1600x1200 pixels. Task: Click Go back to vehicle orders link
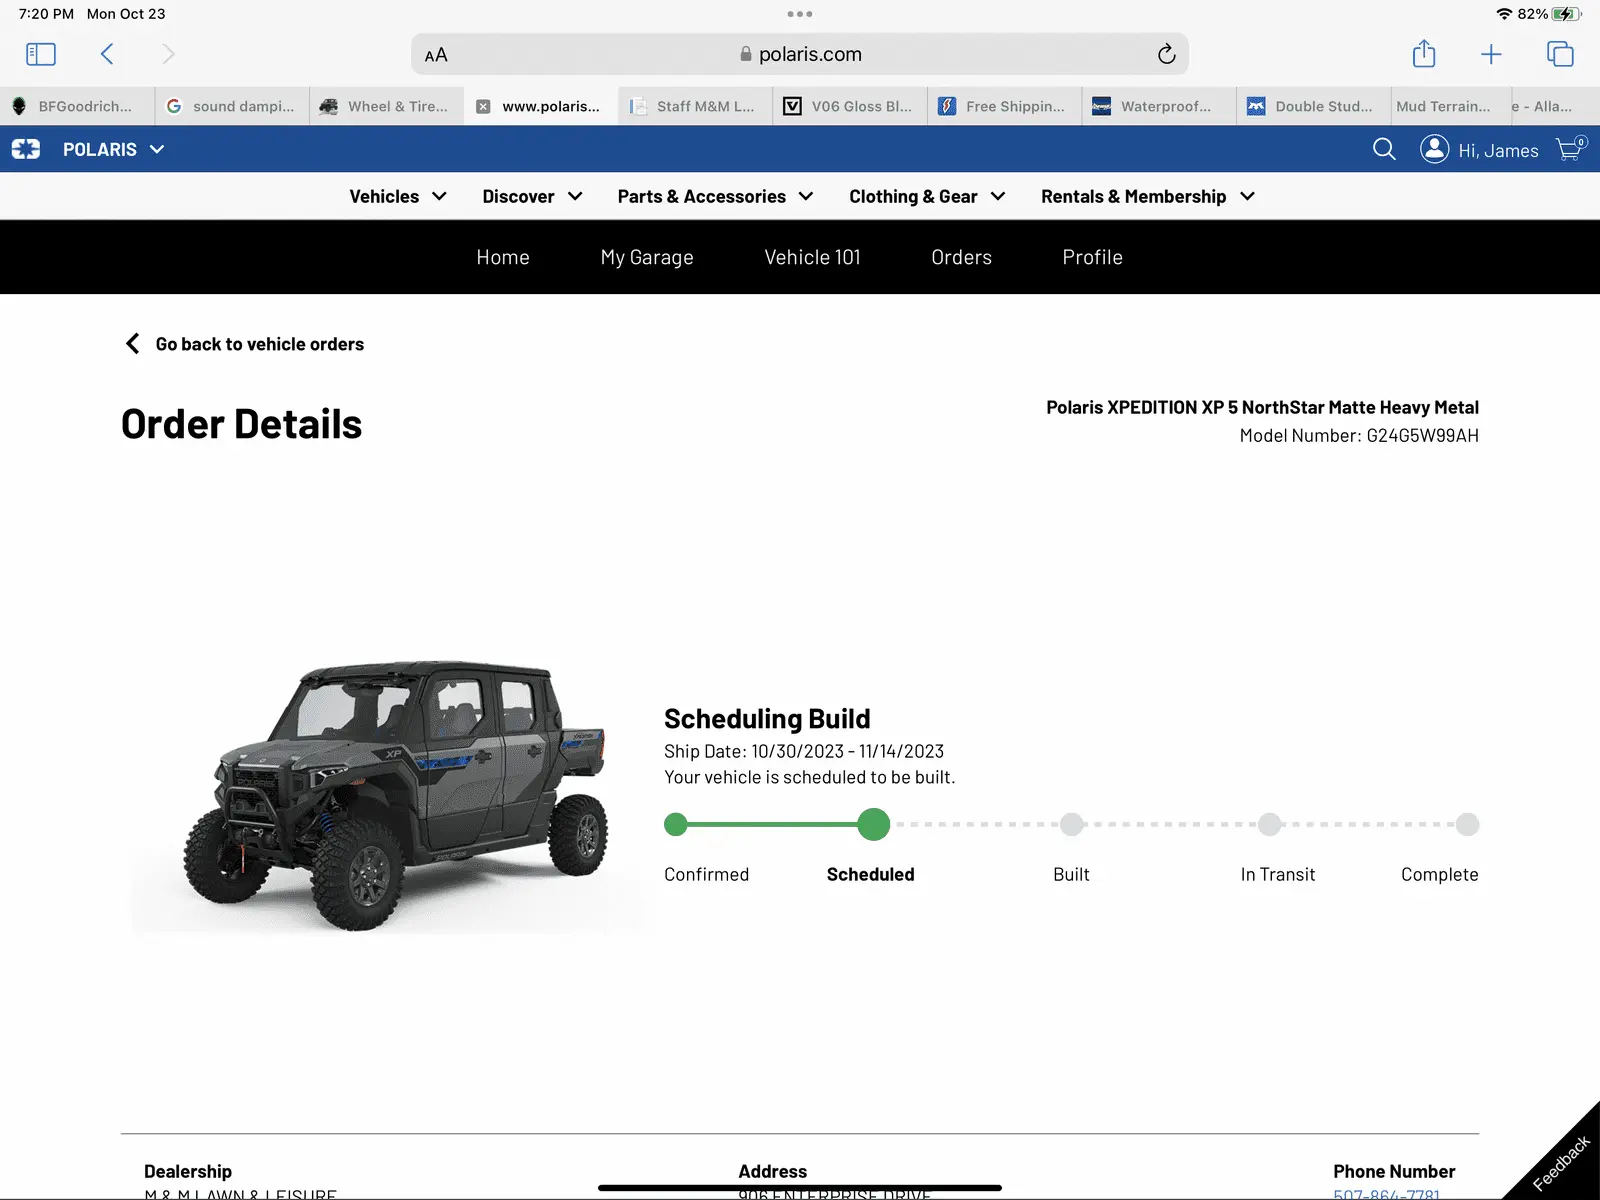260,344
